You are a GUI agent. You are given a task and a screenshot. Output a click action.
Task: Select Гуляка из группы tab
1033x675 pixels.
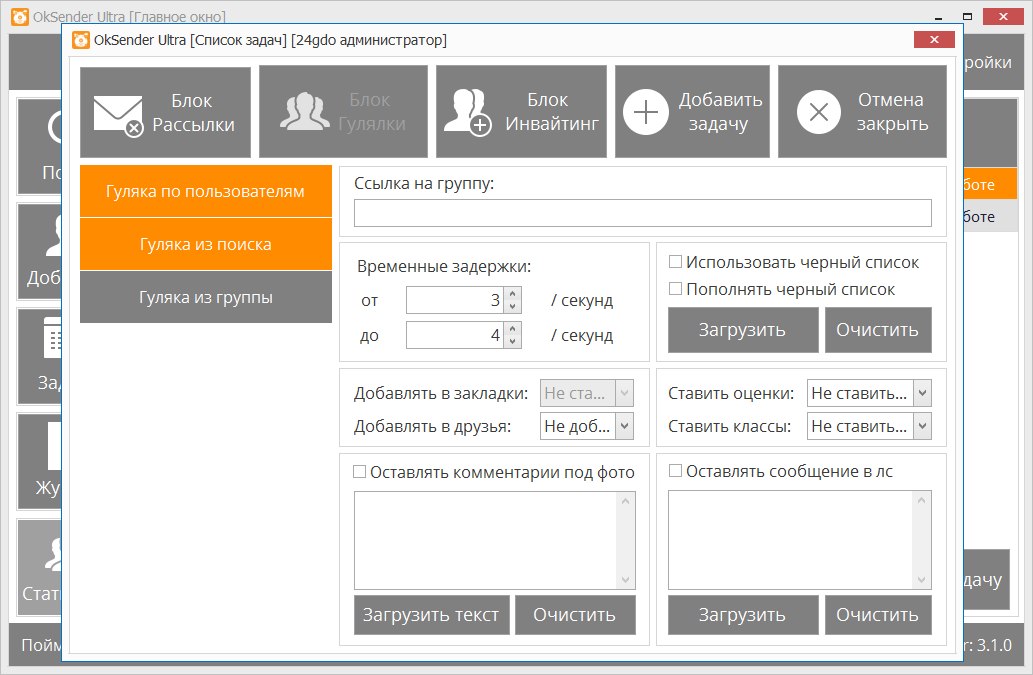205,298
